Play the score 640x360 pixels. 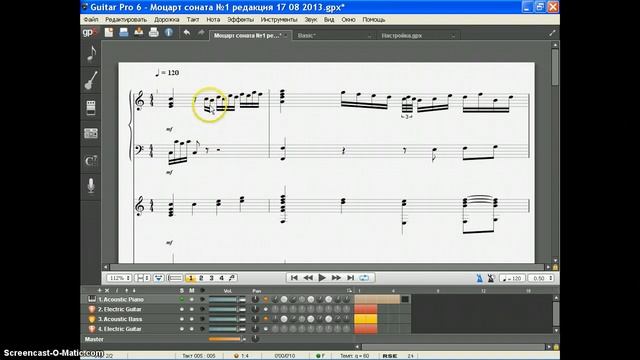tap(322, 278)
